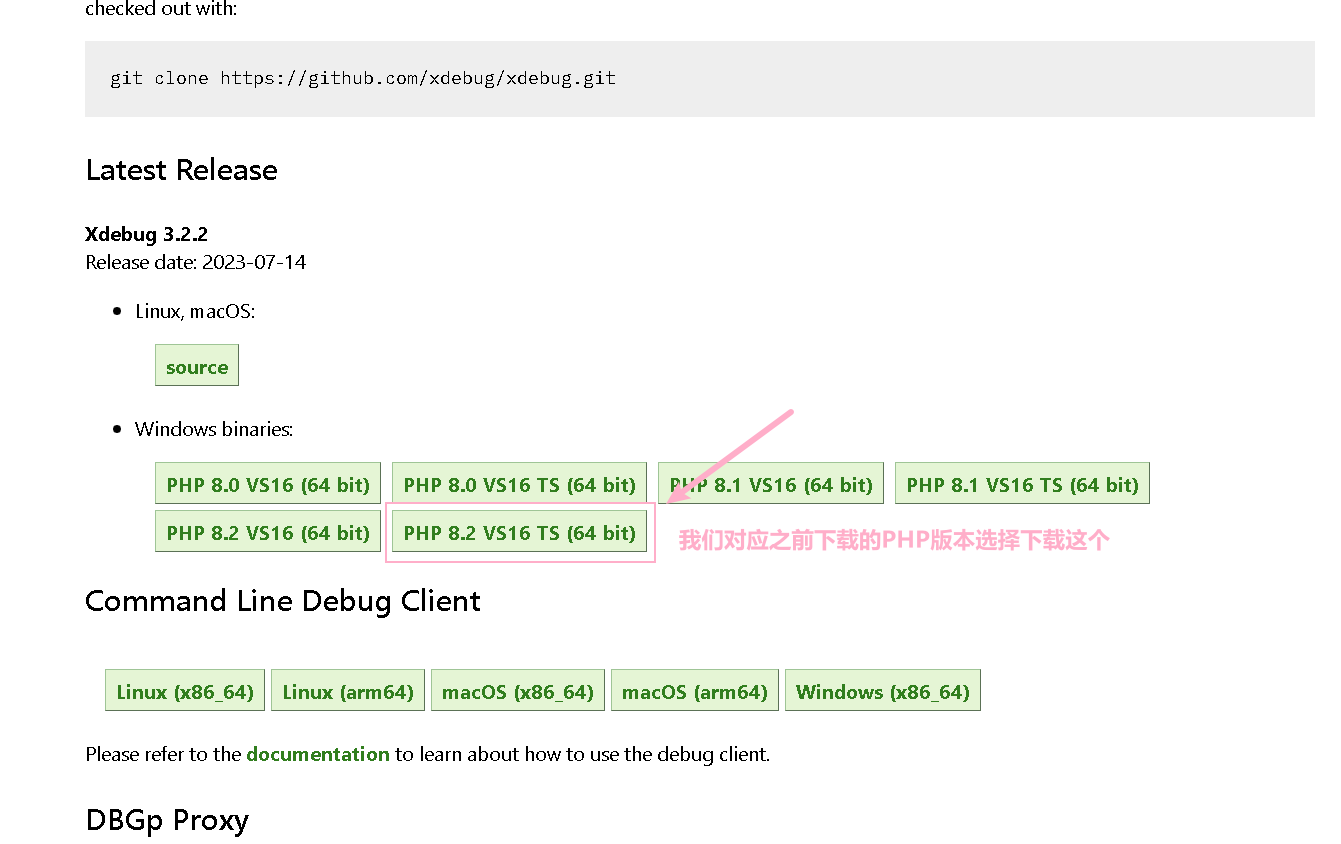
Task: Download PHP 8.2 VS16 (64 bit) binary
Action: [x=267, y=532]
